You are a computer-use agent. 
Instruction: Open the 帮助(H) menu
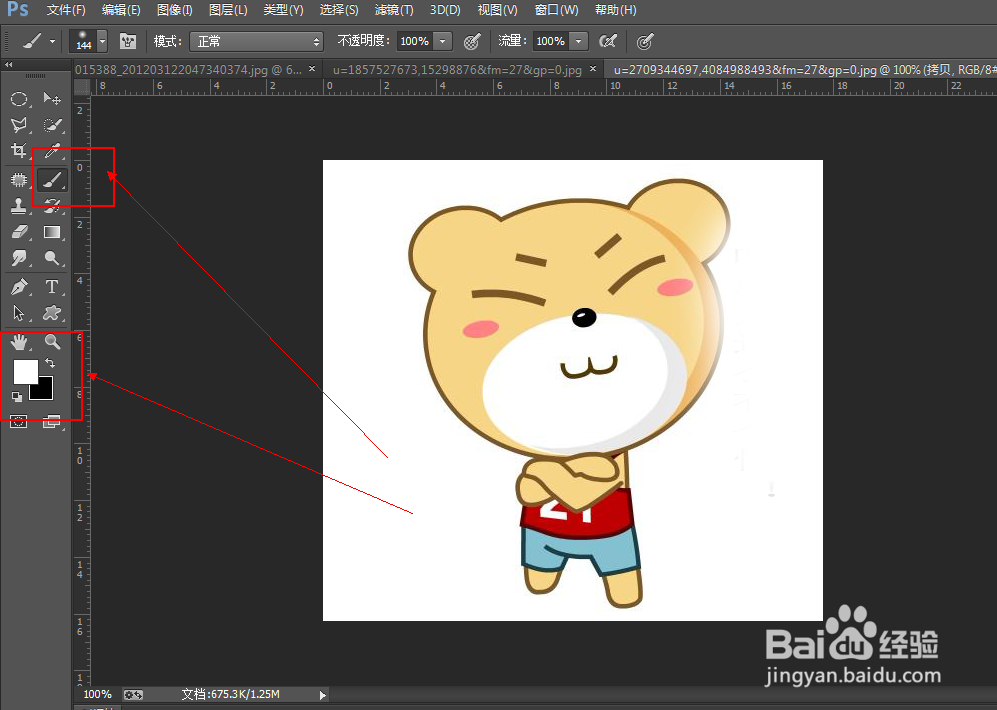(615, 10)
